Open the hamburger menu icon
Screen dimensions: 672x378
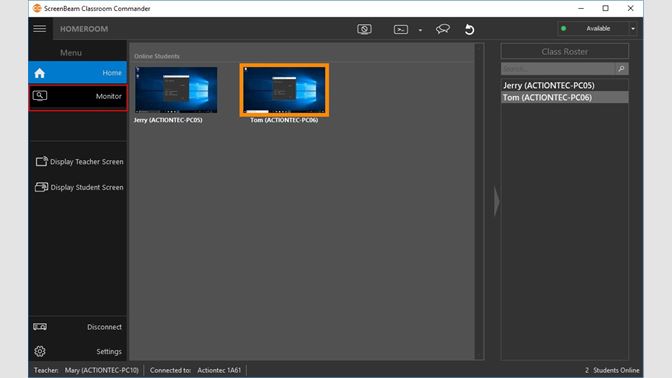click(40, 29)
